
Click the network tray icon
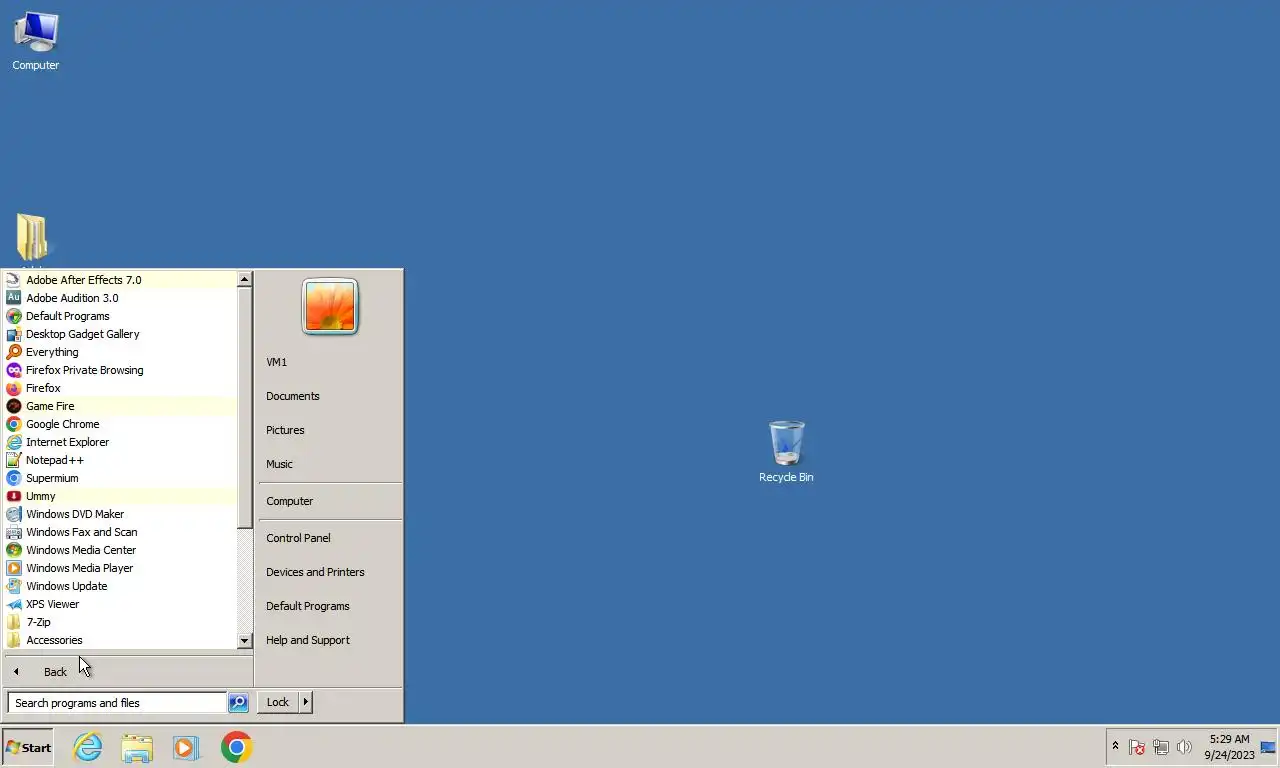click(1161, 747)
